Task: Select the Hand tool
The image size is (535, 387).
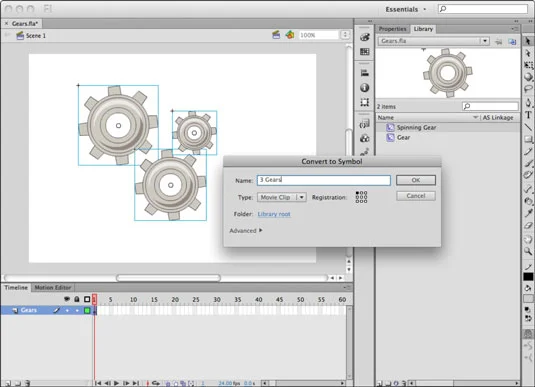Action: [528, 239]
